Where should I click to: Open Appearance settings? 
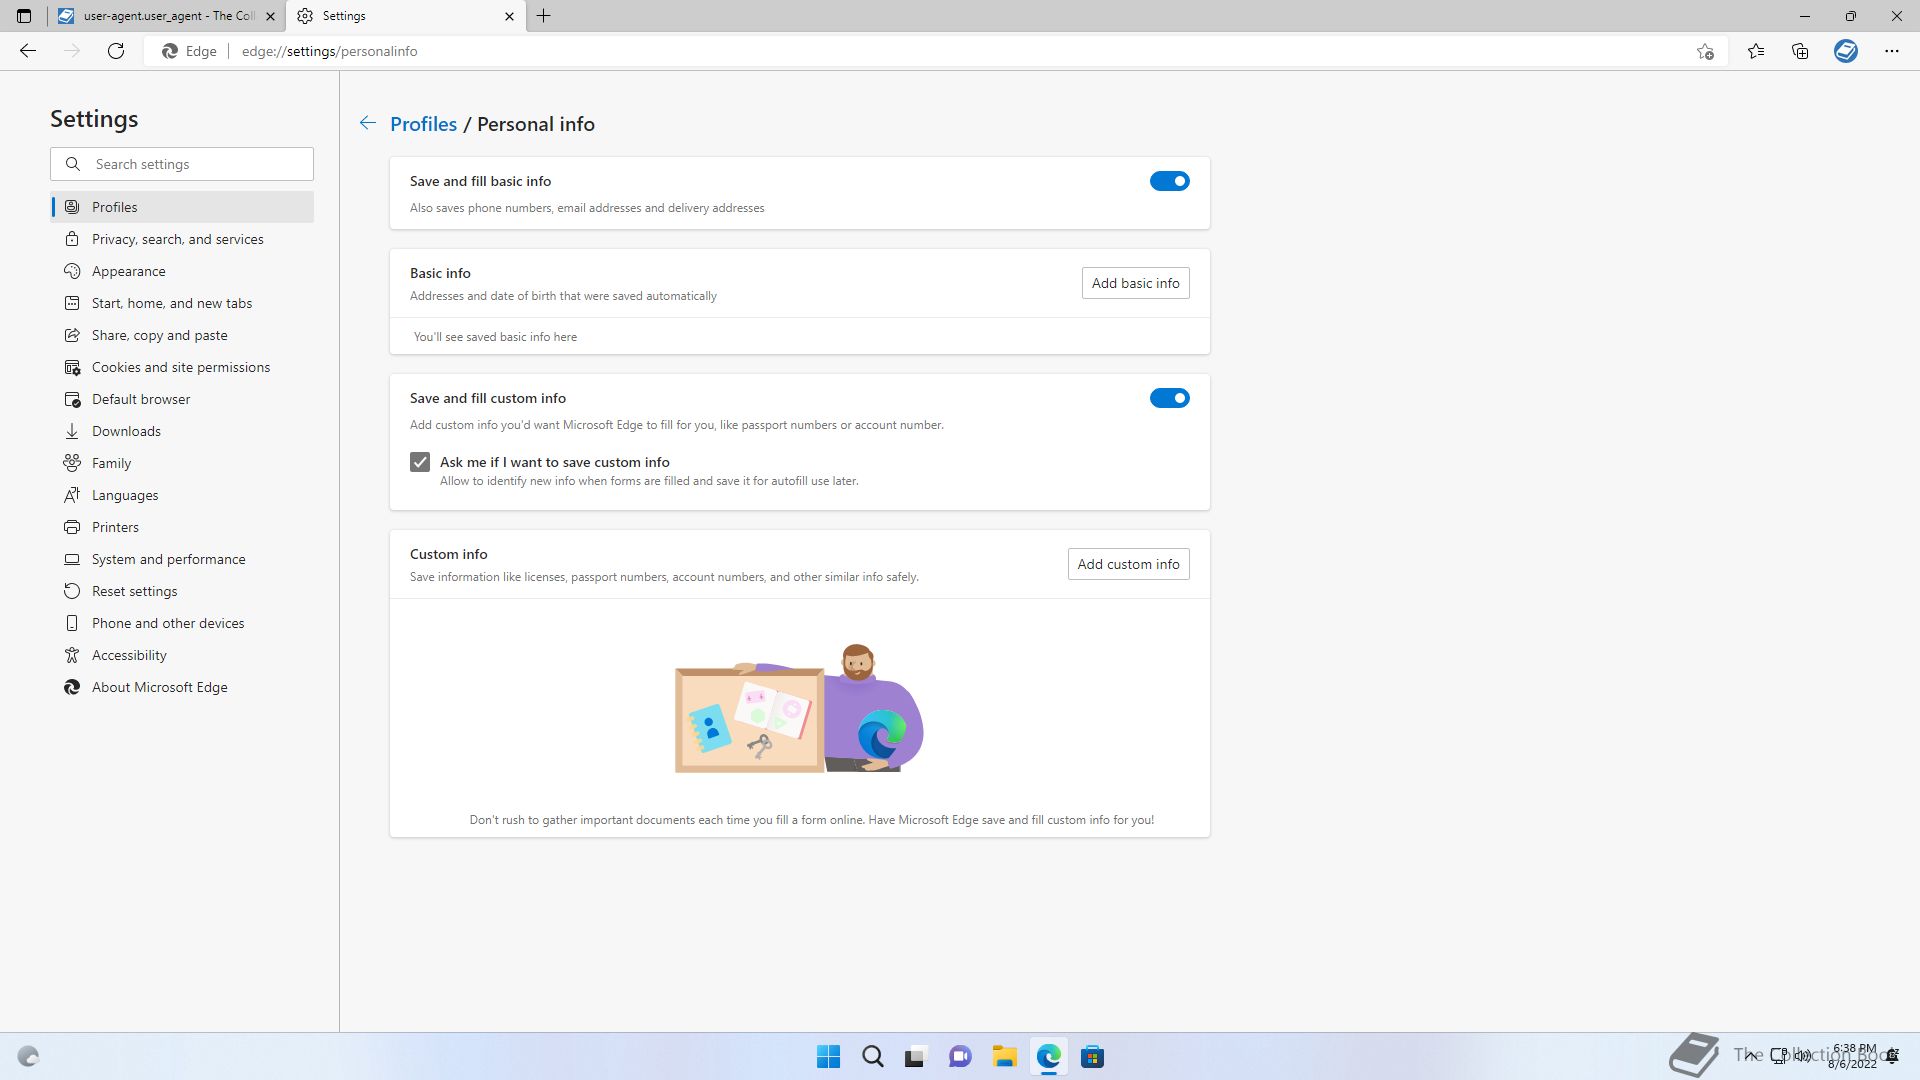click(x=182, y=271)
